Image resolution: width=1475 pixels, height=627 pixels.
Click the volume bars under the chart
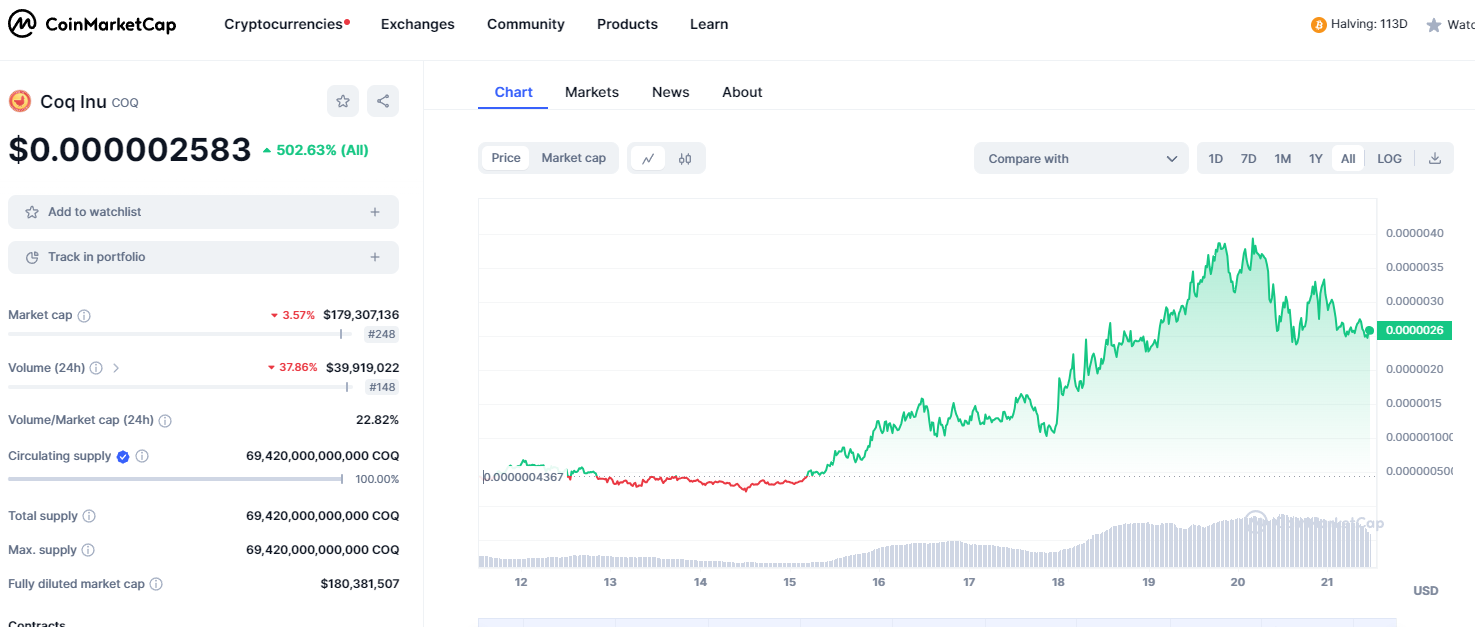pyautogui.click(x=926, y=544)
